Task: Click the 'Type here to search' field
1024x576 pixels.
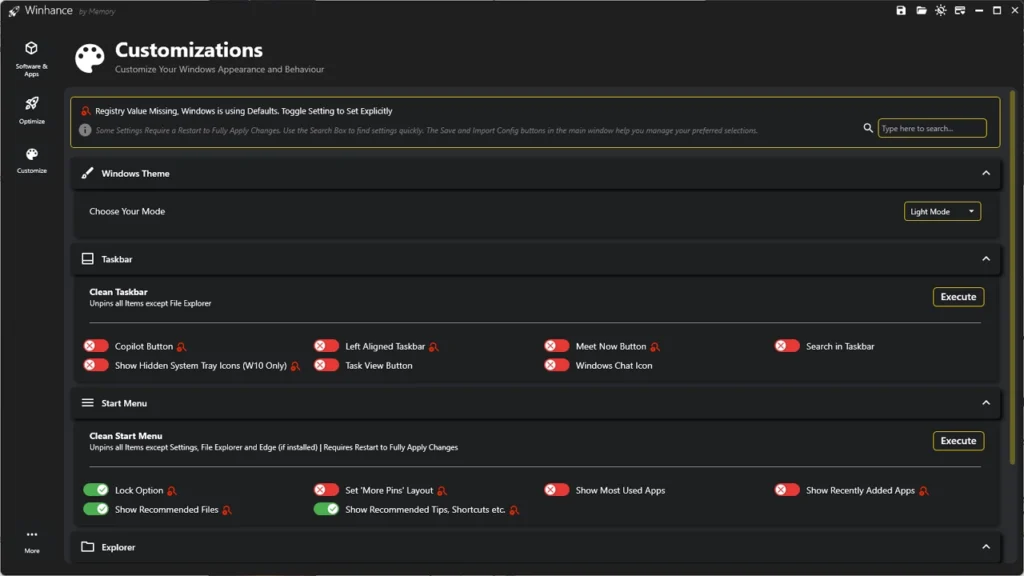Action: 931,128
